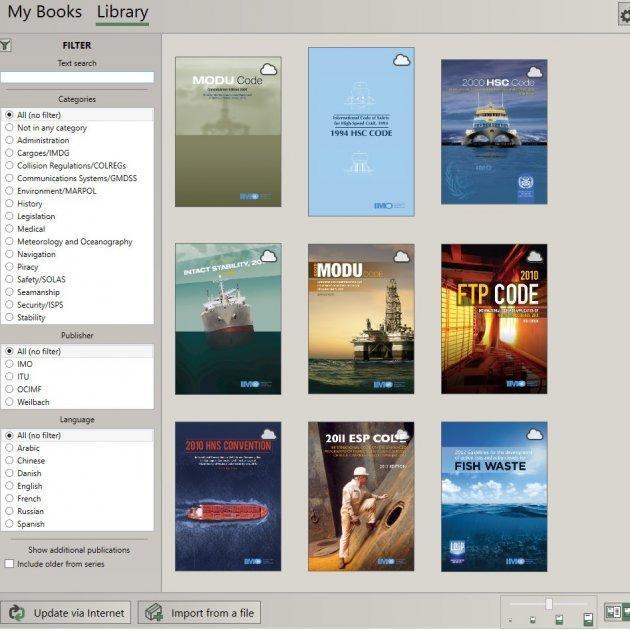This screenshot has height=630, width=630.
Task: Choose the second-largest cover-size icon
Action: click(x=559, y=619)
